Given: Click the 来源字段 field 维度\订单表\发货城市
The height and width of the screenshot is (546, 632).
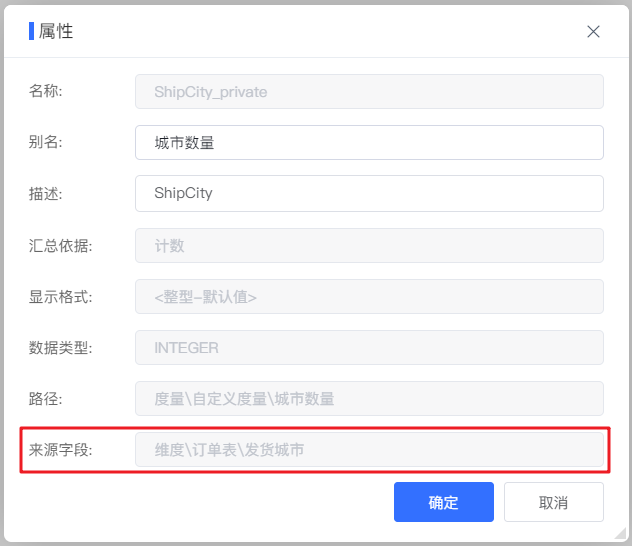Looking at the screenshot, I should [x=369, y=450].
